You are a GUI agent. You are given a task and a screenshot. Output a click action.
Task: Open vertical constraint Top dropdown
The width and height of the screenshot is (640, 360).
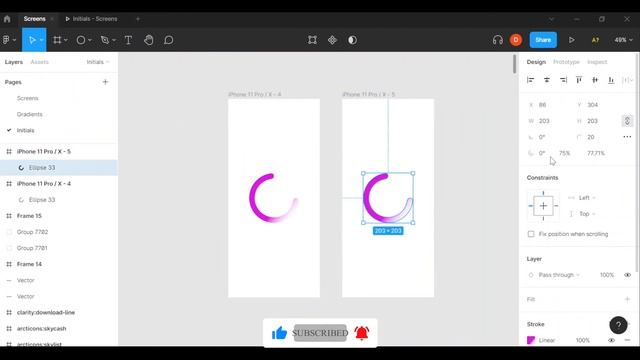587,214
